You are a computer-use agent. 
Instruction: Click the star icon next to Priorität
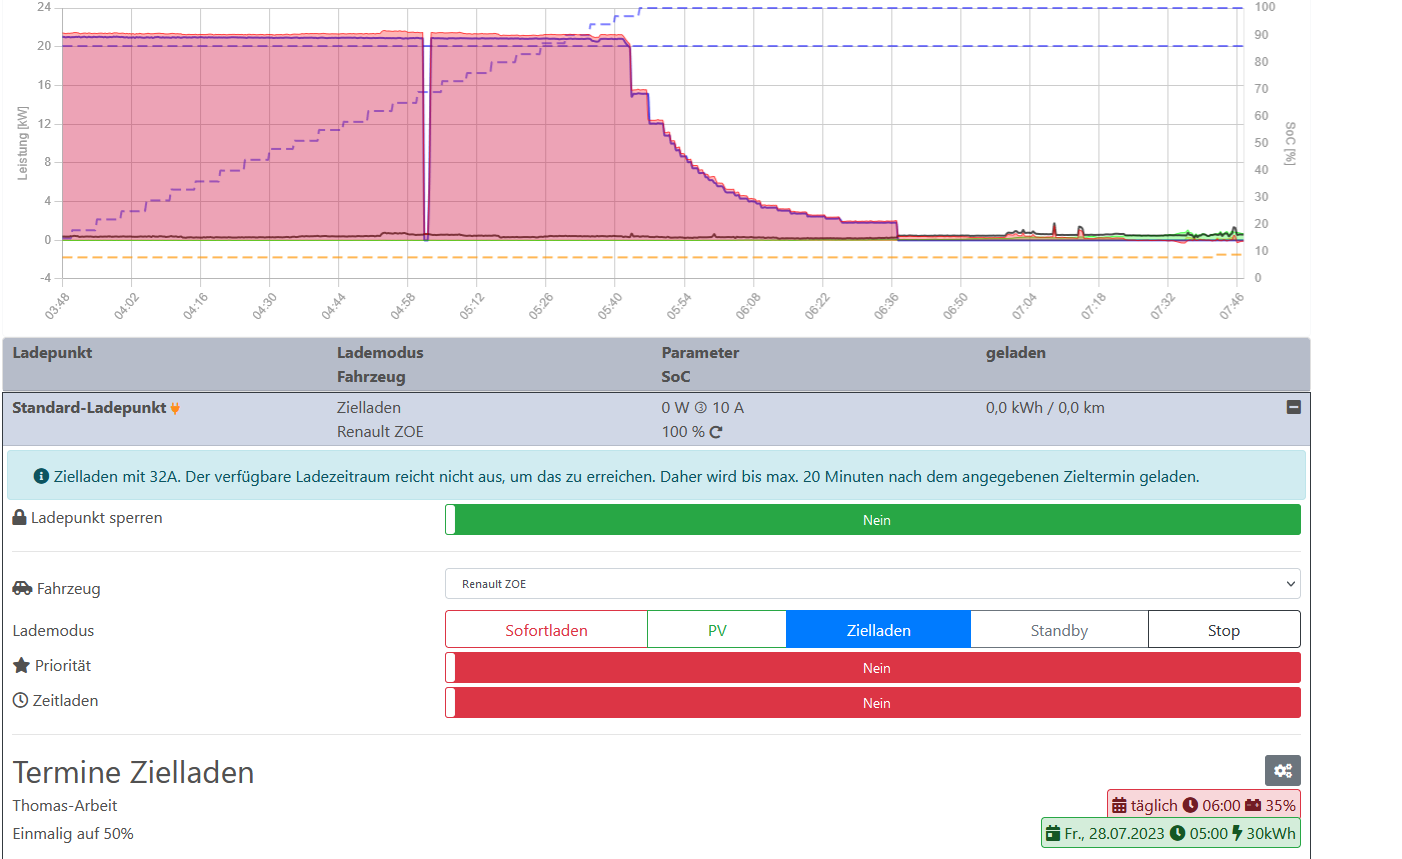[x=21, y=665]
